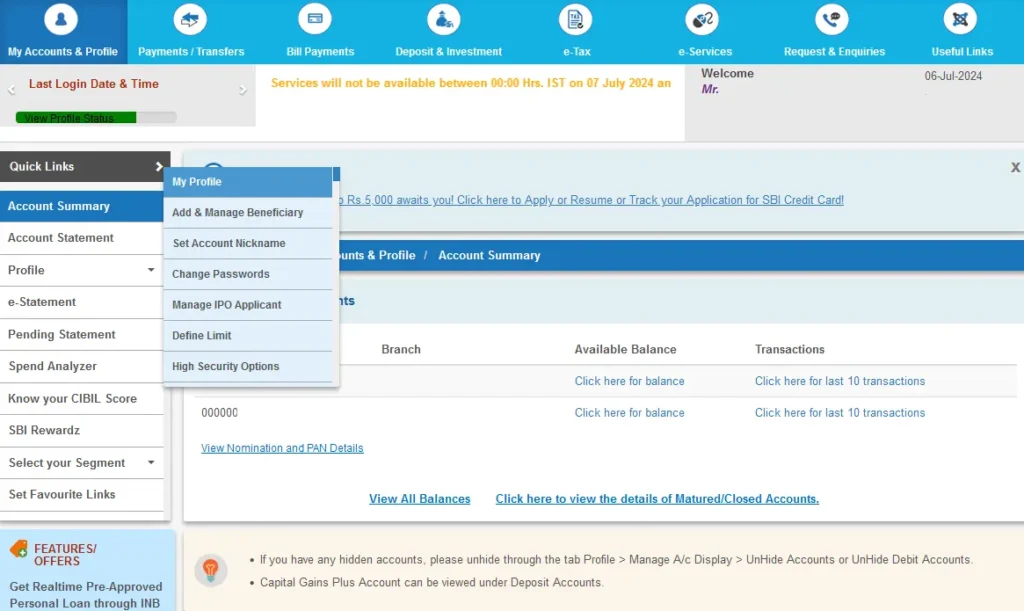Click balance link in 000000 row
This screenshot has height=611, width=1024.
[x=630, y=413]
